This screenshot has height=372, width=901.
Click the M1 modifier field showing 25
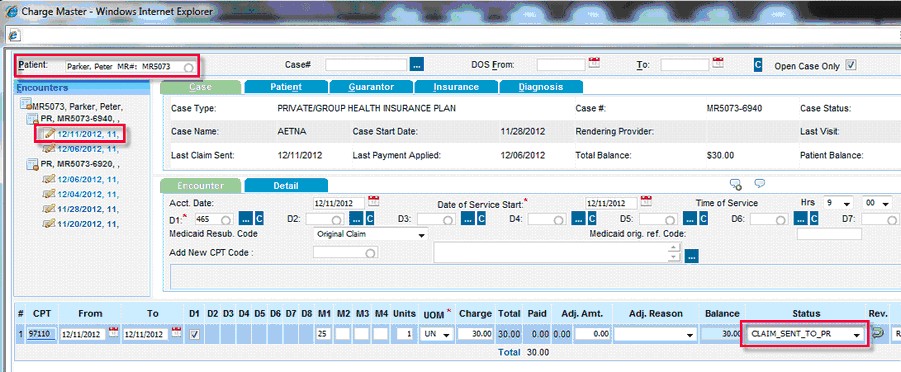(324, 333)
